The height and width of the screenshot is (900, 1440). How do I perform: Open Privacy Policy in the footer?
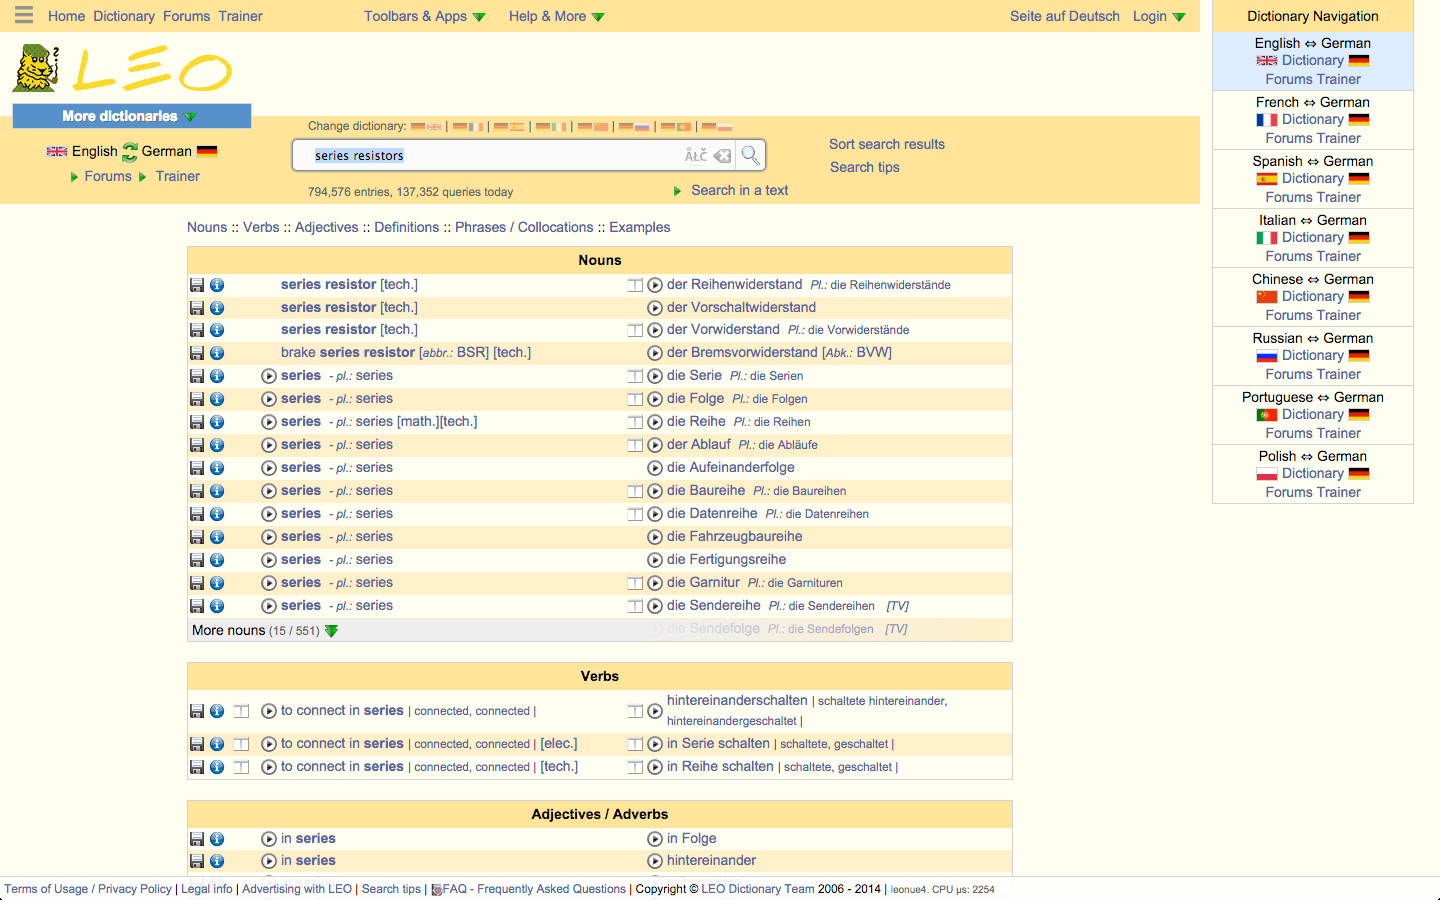tap(135, 889)
